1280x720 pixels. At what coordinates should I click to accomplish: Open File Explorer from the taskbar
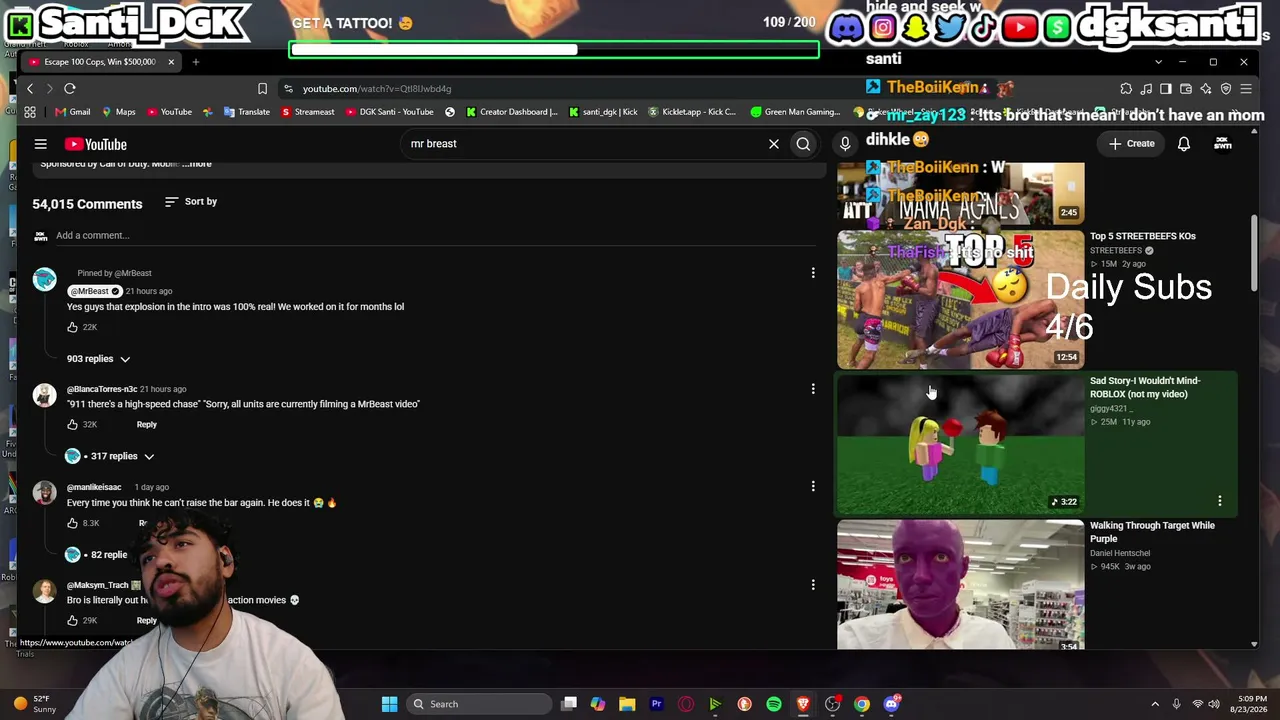[627, 704]
